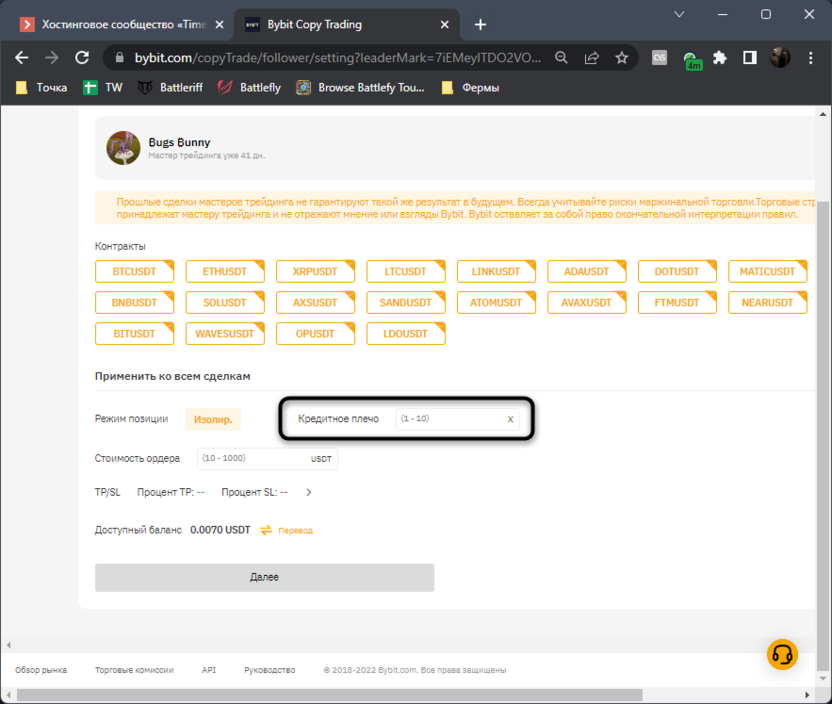Screen dimensions: 832x704
Task: Click the Bugs Bunny avatar picture
Action: [123, 148]
